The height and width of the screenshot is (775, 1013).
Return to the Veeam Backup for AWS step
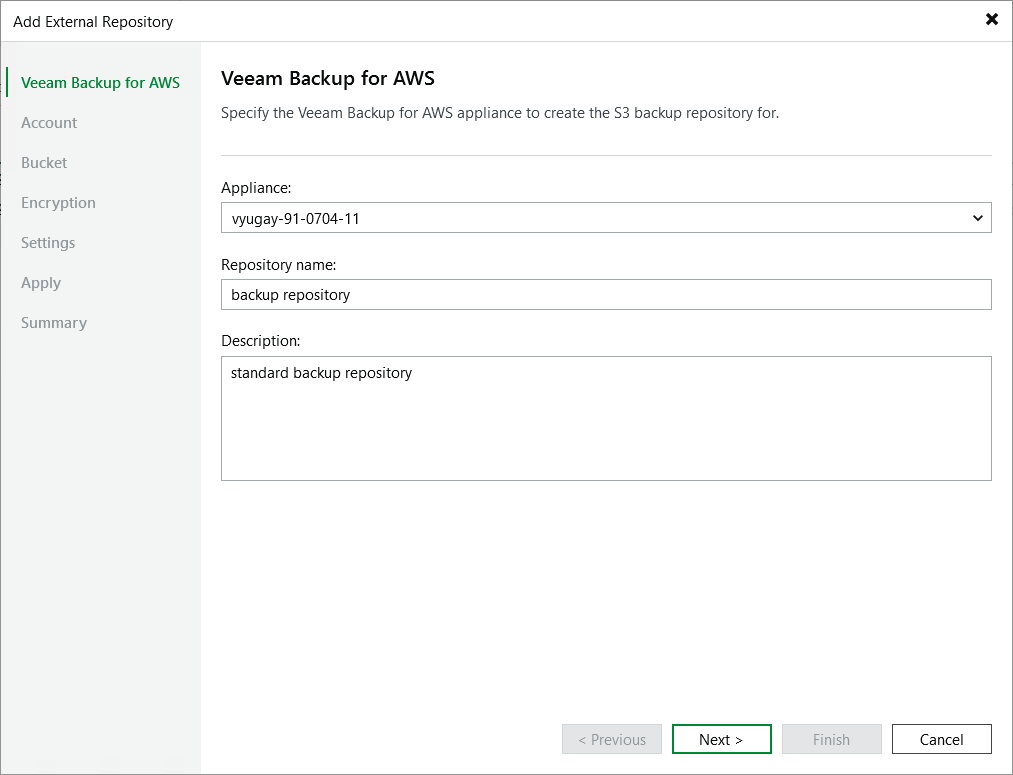98,82
